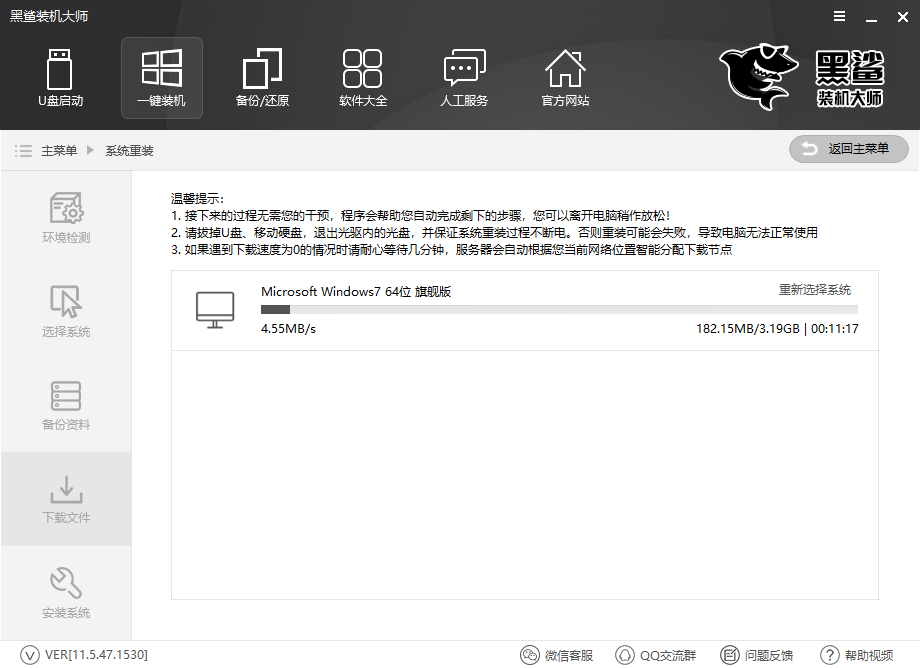Open the hamburger menu dropdown
Viewport: 920px width, 668px height.
838,16
